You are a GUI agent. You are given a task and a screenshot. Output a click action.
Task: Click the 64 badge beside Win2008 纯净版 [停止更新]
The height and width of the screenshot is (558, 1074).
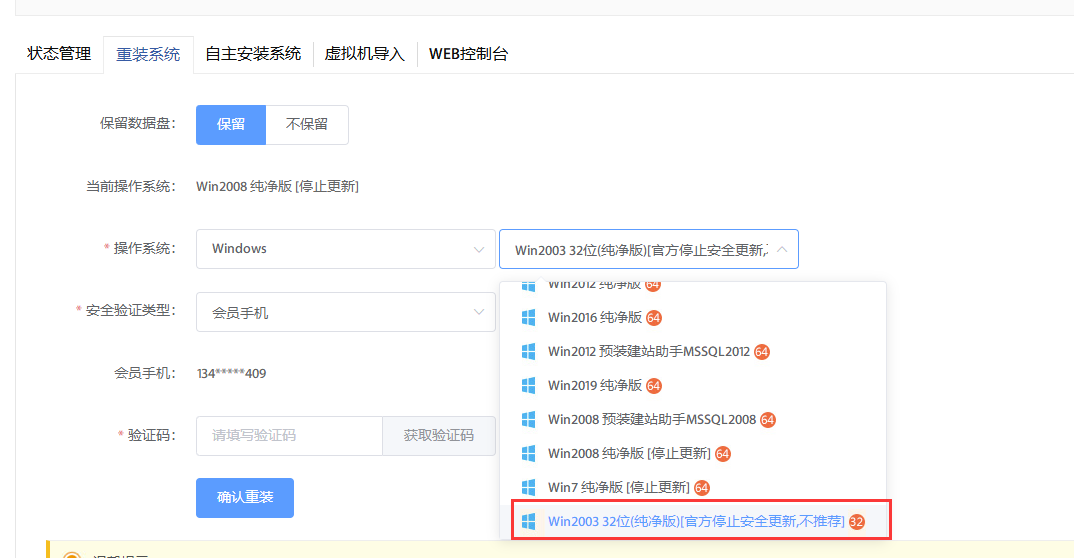723,454
